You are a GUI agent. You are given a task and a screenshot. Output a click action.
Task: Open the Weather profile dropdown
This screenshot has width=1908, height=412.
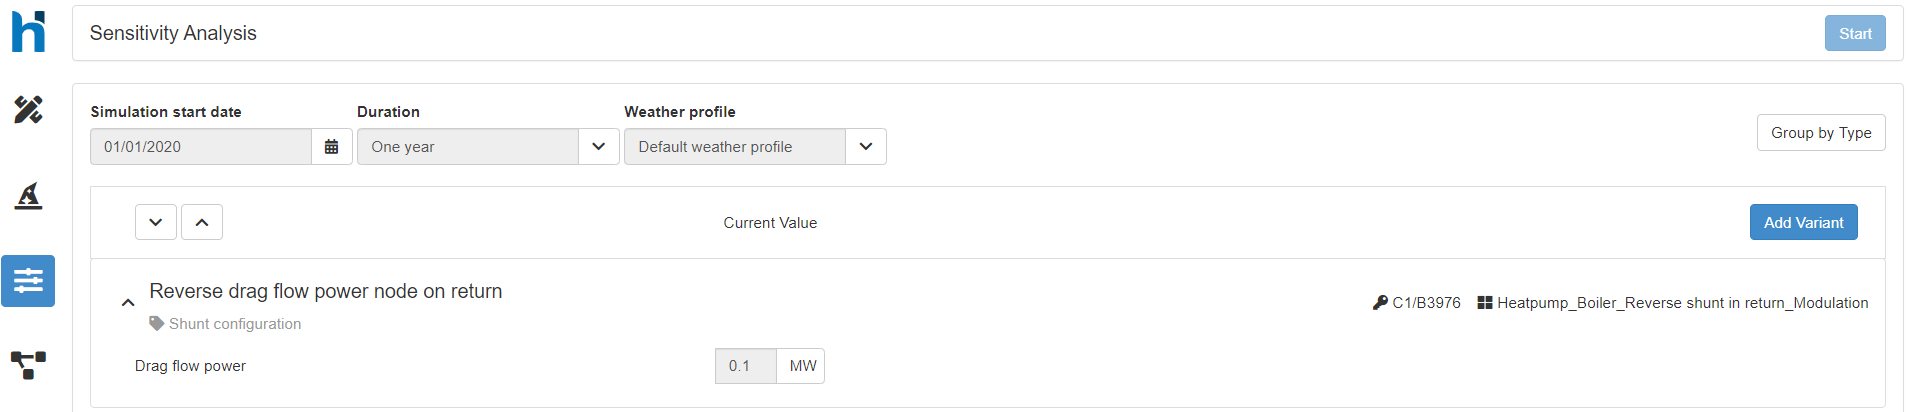click(x=865, y=147)
